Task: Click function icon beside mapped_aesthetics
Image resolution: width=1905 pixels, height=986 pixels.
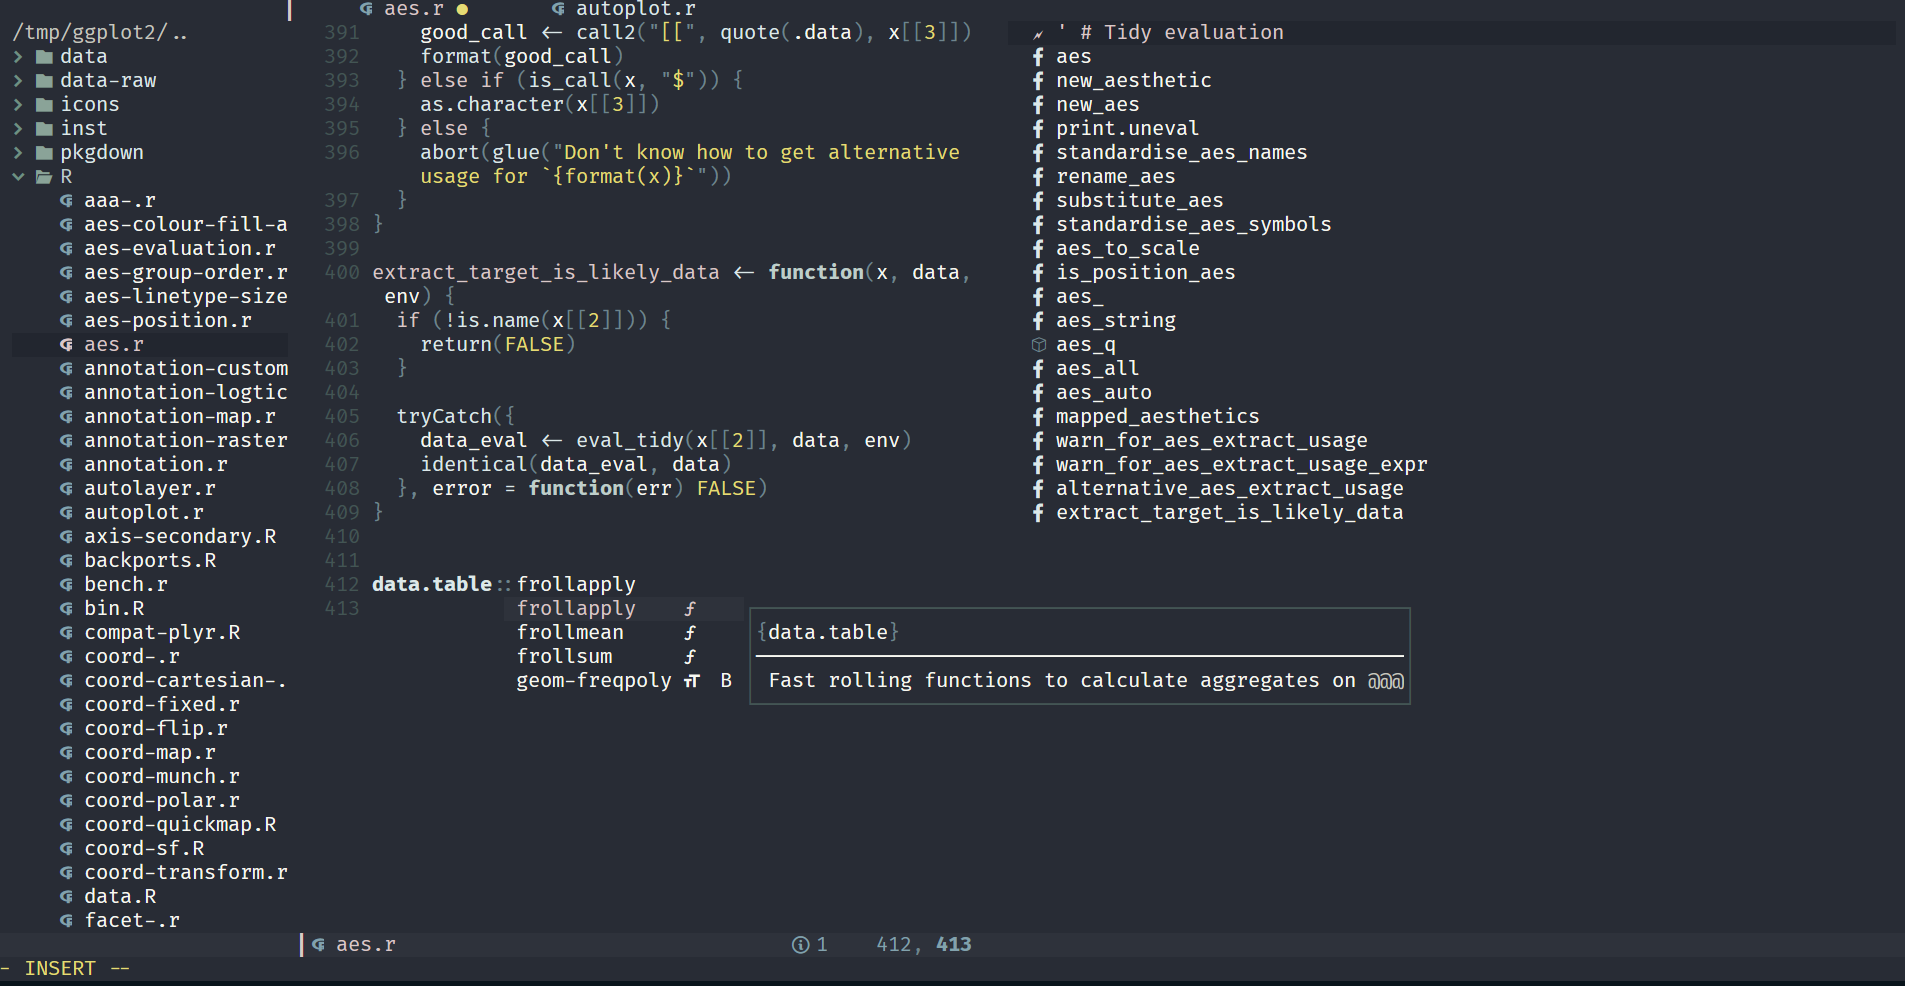Action: point(1038,417)
